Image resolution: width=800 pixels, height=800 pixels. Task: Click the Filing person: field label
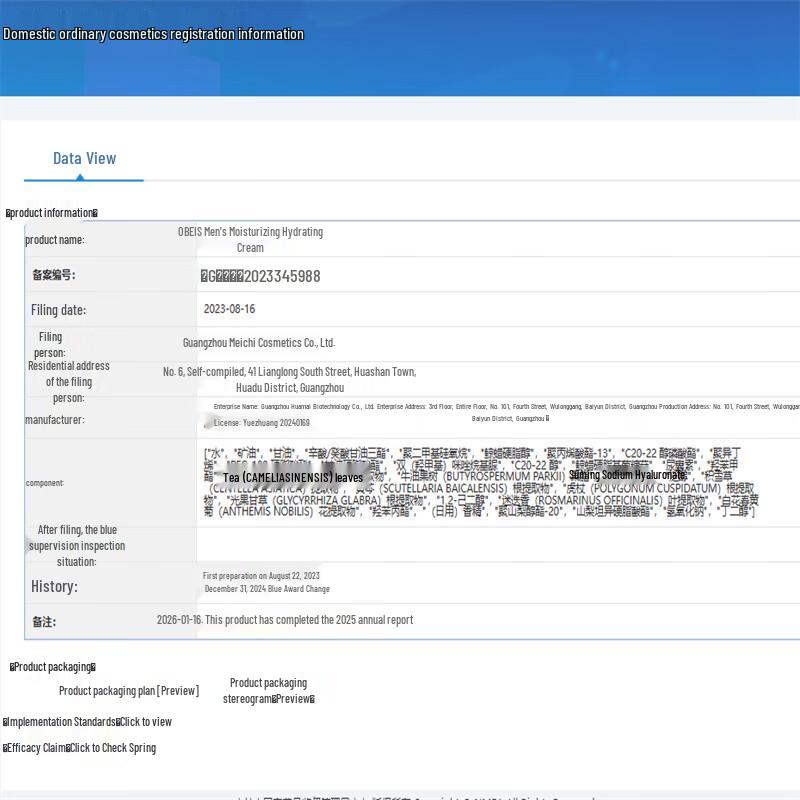pyautogui.click(x=50, y=345)
